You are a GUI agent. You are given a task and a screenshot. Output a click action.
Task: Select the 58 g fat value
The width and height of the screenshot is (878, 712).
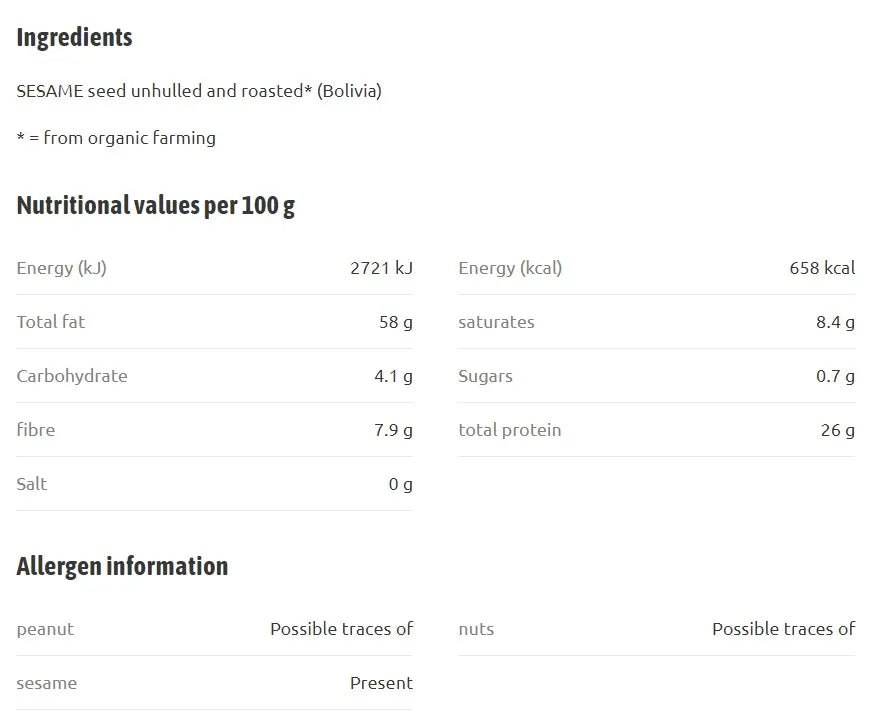pyautogui.click(x=396, y=322)
